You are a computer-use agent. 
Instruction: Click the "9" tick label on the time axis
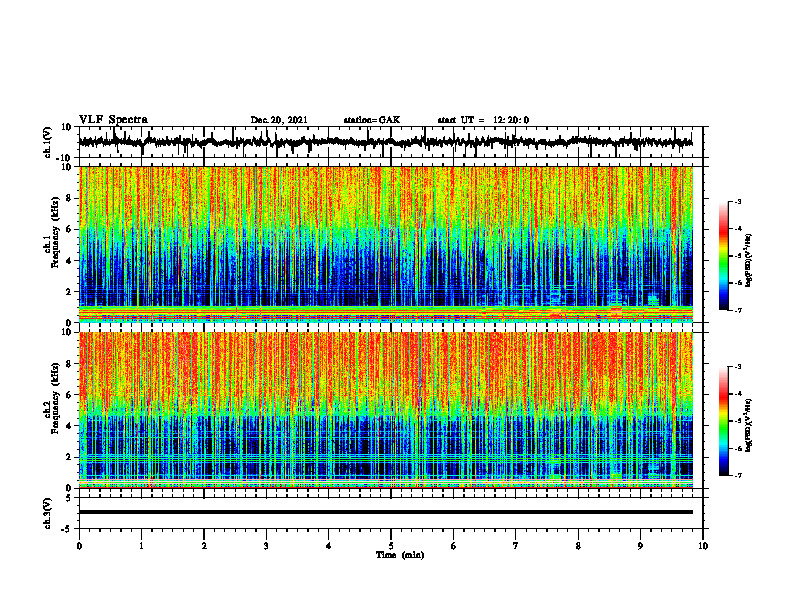click(x=640, y=546)
